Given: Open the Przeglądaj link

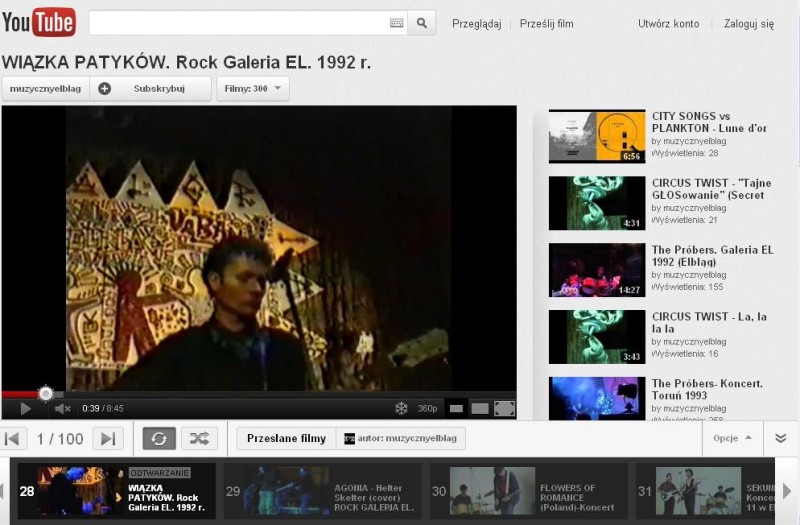Looking at the screenshot, I should pos(477,24).
